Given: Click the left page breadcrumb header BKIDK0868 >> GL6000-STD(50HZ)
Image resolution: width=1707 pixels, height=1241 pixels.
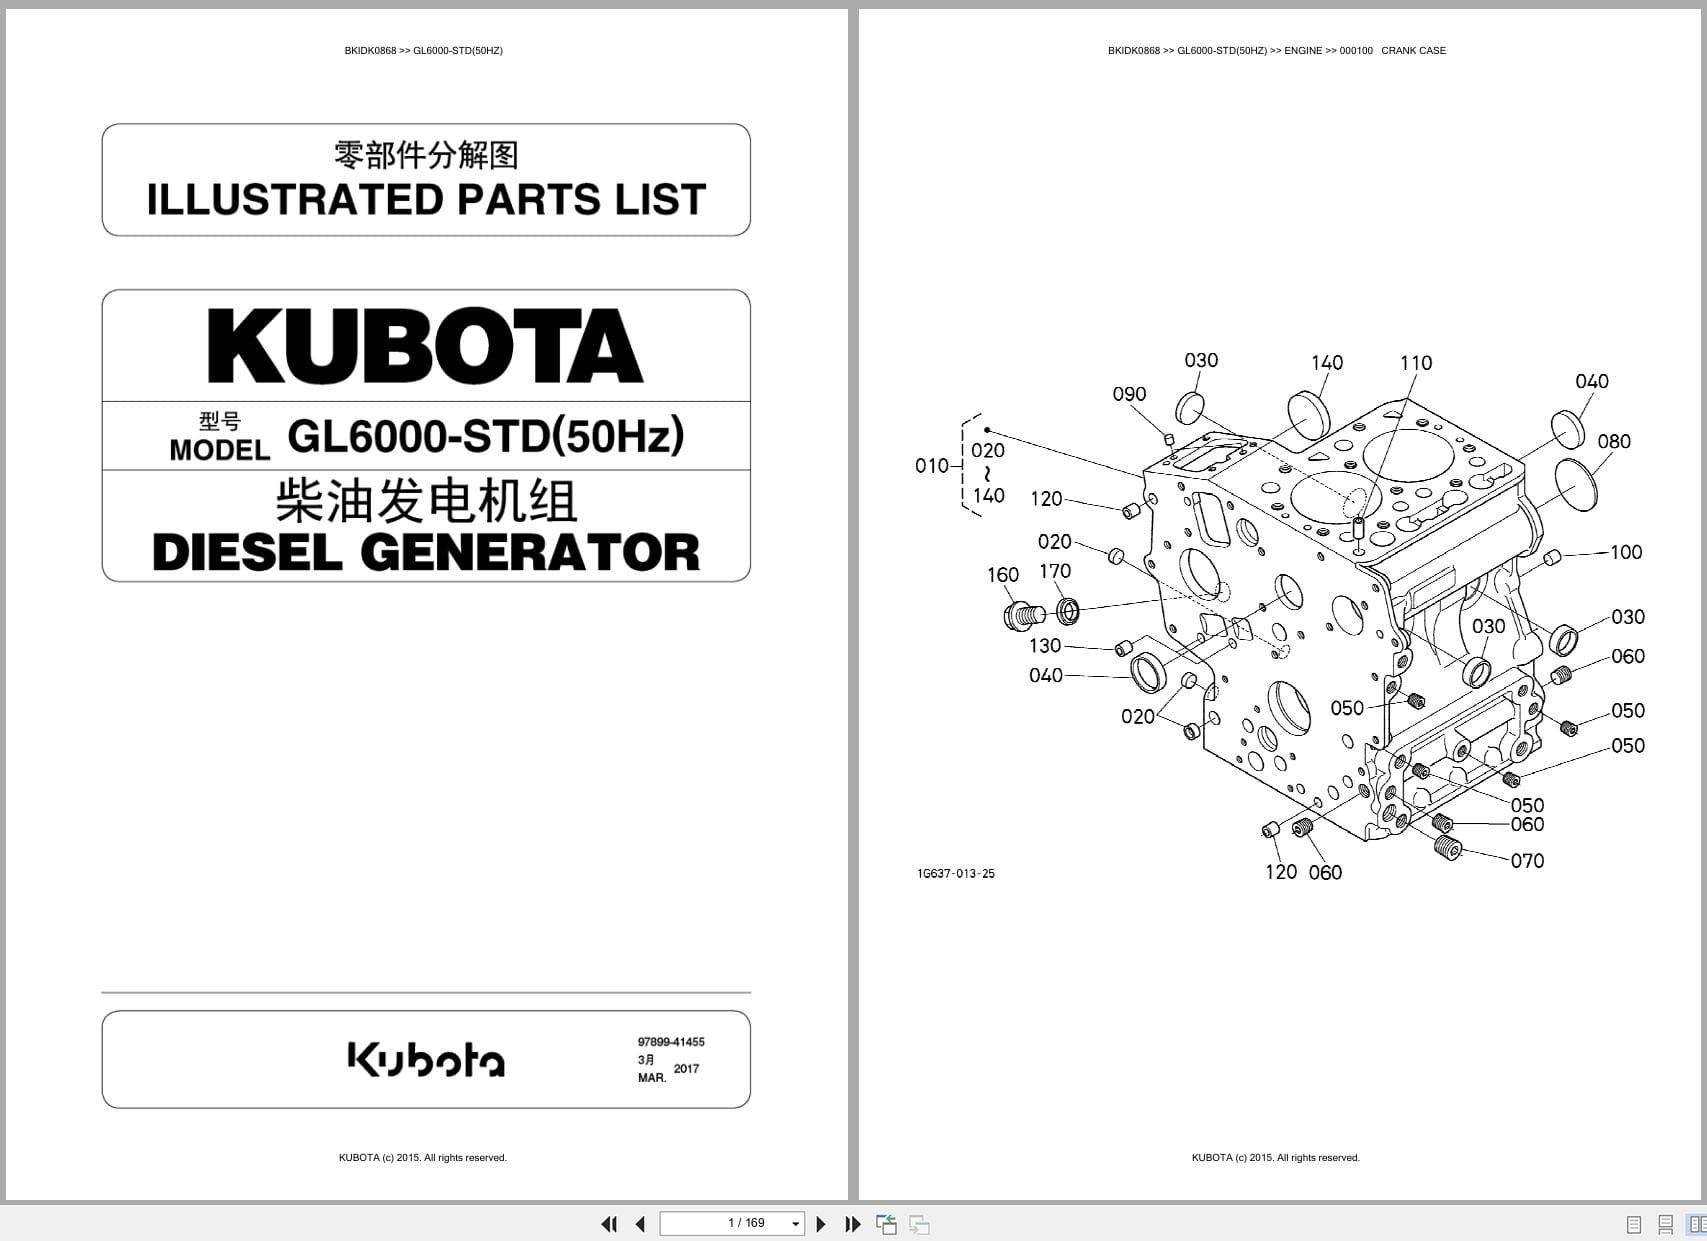Looking at the screenshot, I should (423, 50).
